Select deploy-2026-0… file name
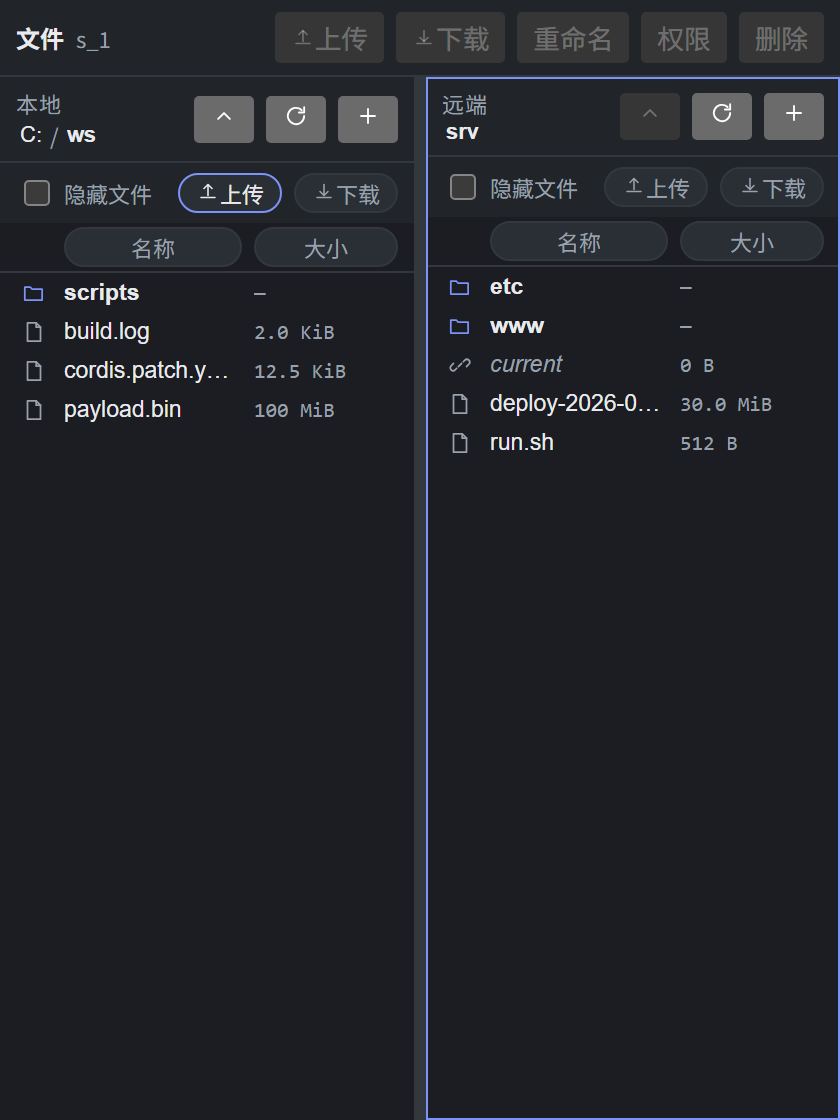This screenshot has height=1120, width=840. [x=575, y=404]
